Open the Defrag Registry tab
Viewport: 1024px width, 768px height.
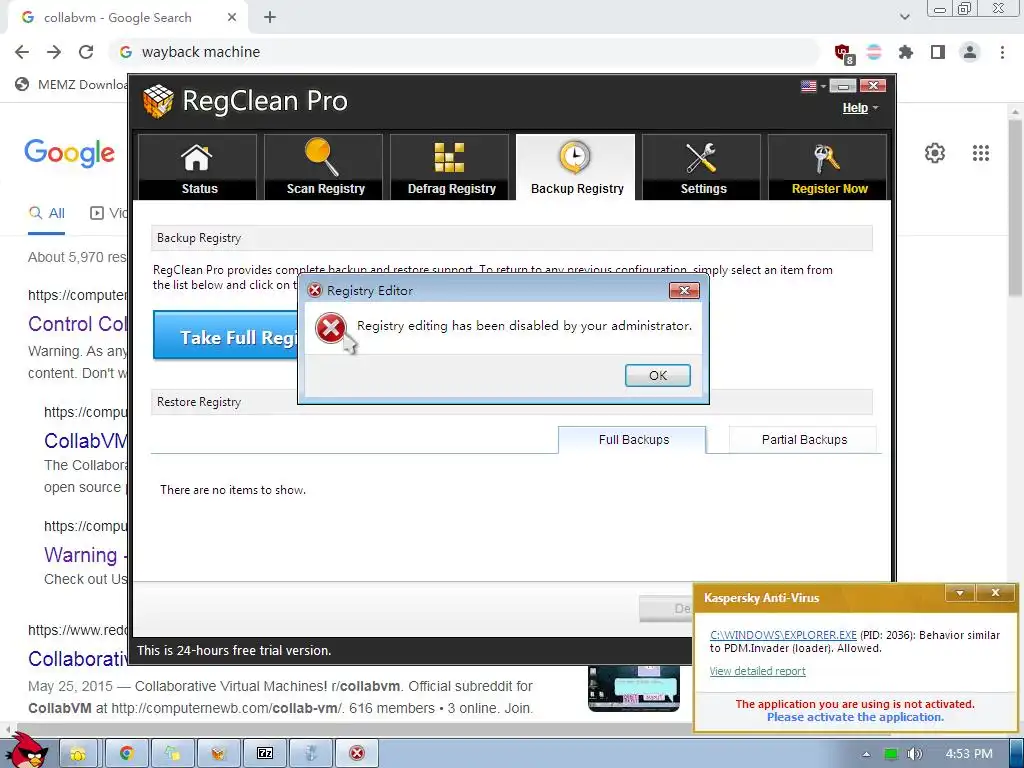click(x=449, y=167)
